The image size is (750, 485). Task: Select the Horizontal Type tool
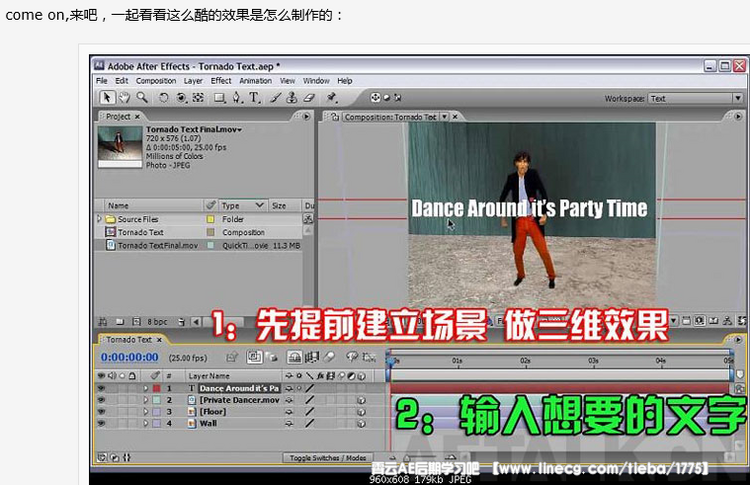click(254, 98)
